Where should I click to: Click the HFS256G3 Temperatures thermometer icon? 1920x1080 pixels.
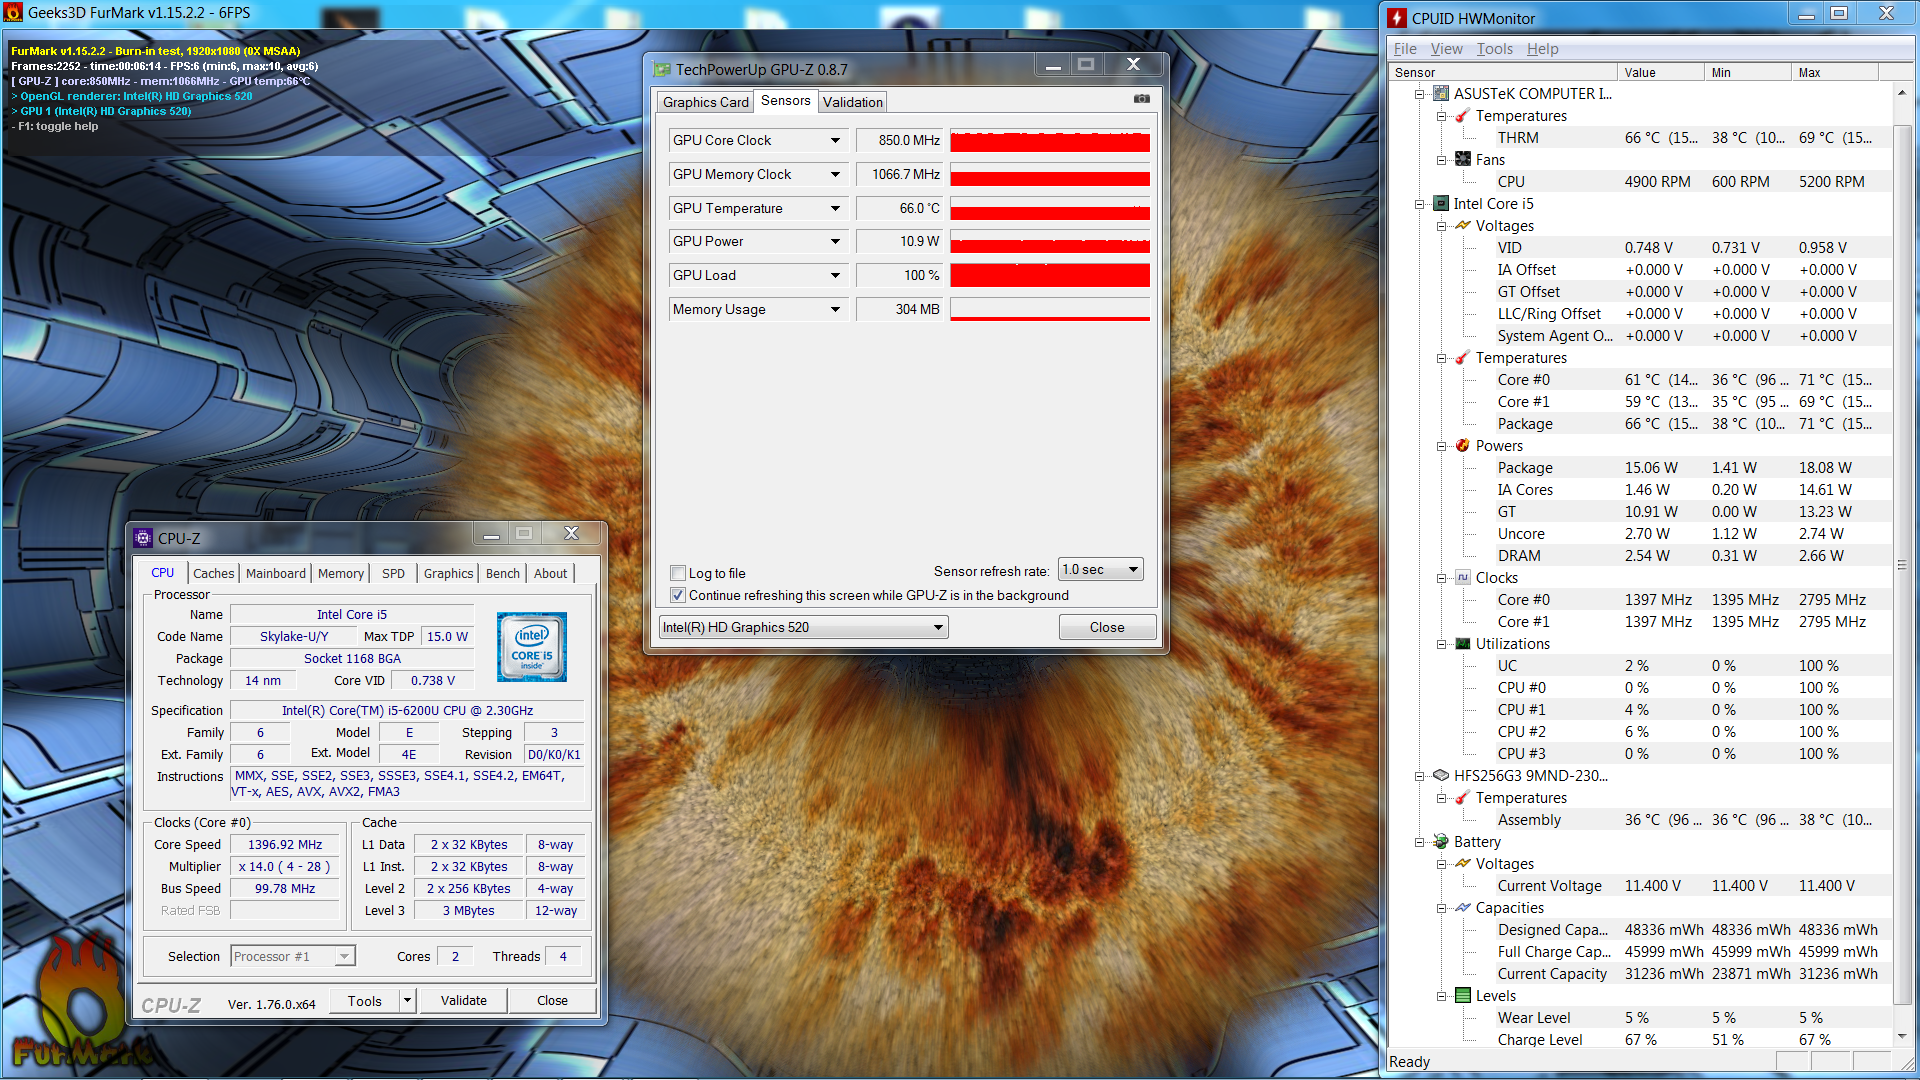[x=1463, y=798]
